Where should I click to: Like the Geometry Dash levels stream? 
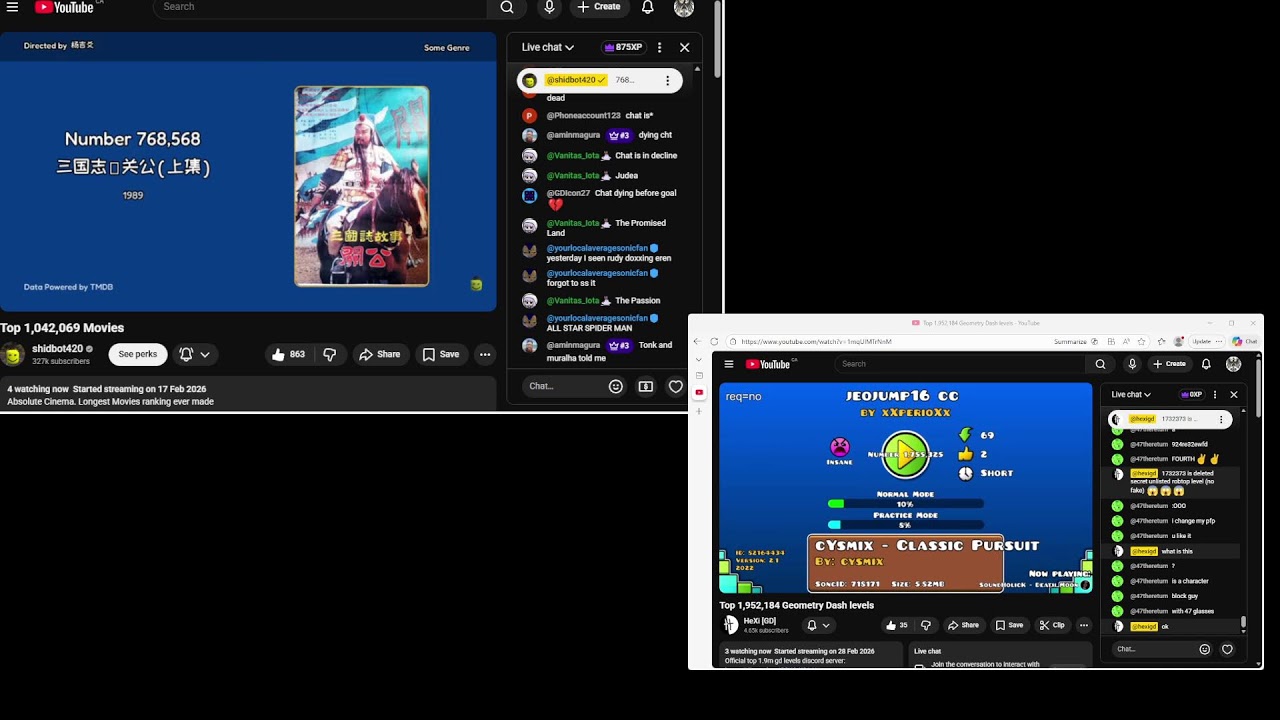(896, 626)
